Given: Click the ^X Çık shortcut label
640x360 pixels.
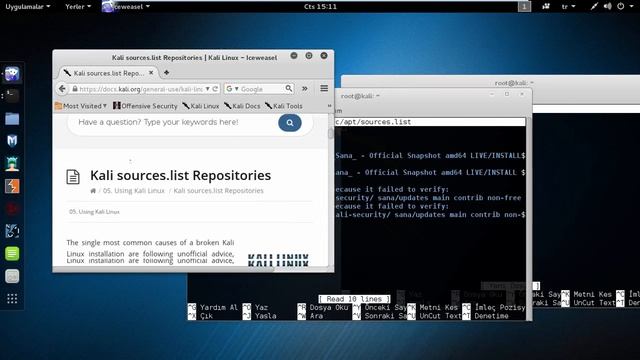Looking at the screenshot, I should point(200,316).
